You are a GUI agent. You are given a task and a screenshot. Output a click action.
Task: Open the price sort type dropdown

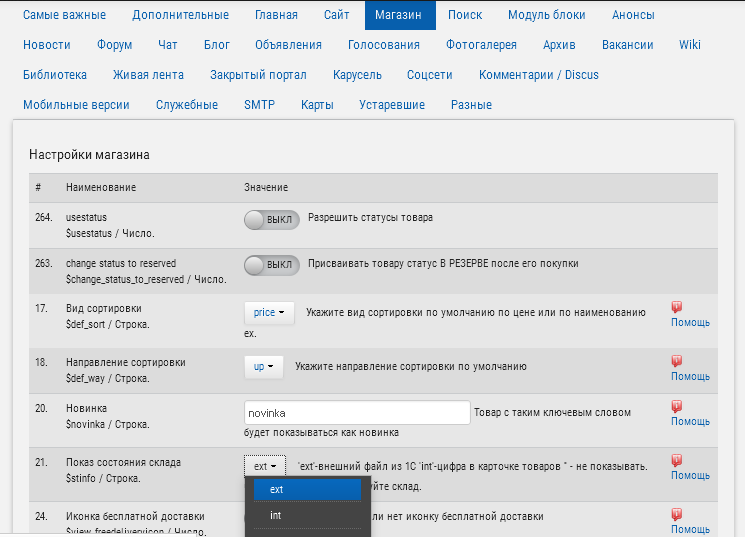pos(269,313)
